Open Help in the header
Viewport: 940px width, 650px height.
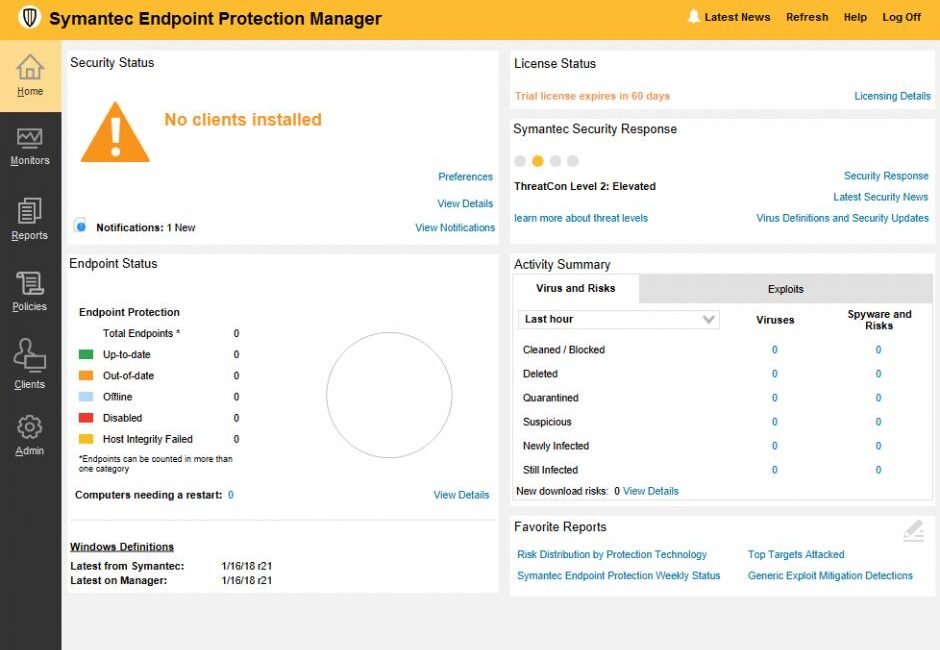coord(855,17)
